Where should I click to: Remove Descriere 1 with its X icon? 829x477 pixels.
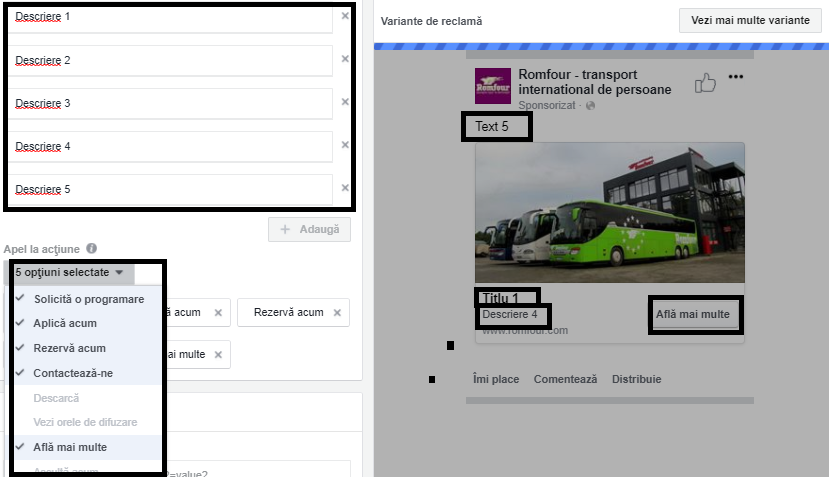(345, 16)
